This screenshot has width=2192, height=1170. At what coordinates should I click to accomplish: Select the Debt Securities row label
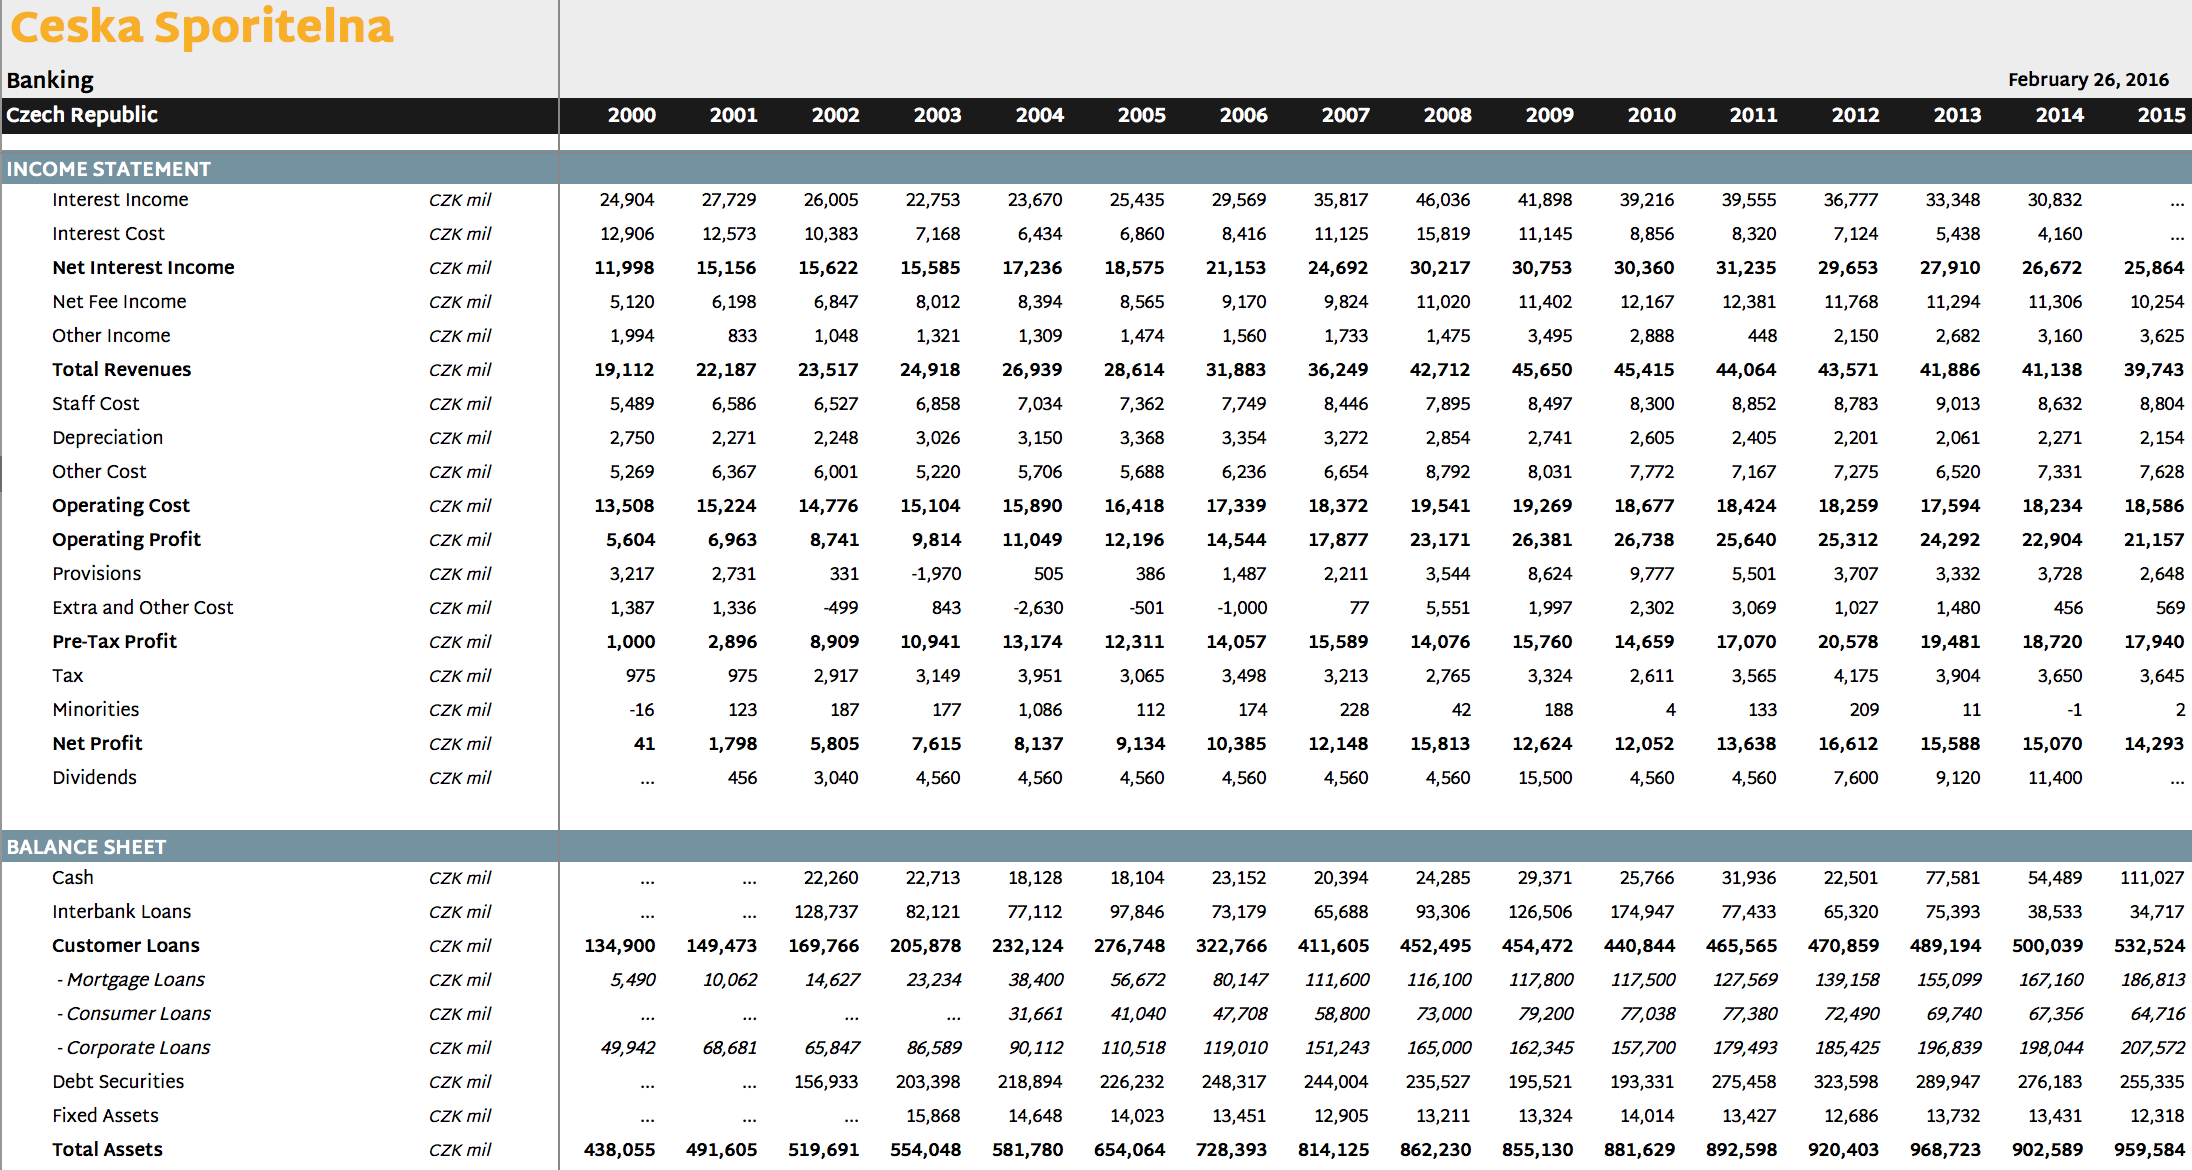(118, 1082)
